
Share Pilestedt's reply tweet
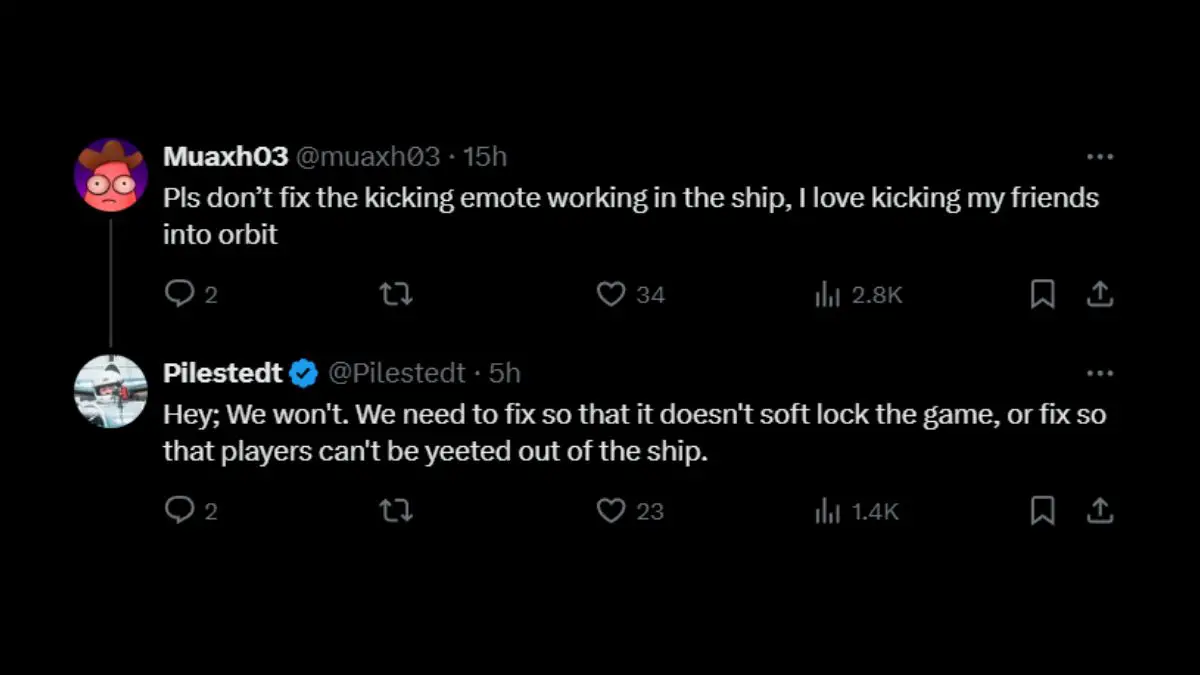point(1100,511)
